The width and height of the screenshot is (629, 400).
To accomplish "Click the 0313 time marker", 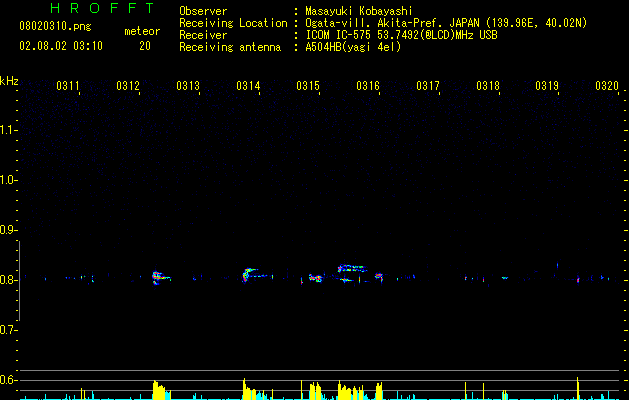I will (x=188, y=86).
